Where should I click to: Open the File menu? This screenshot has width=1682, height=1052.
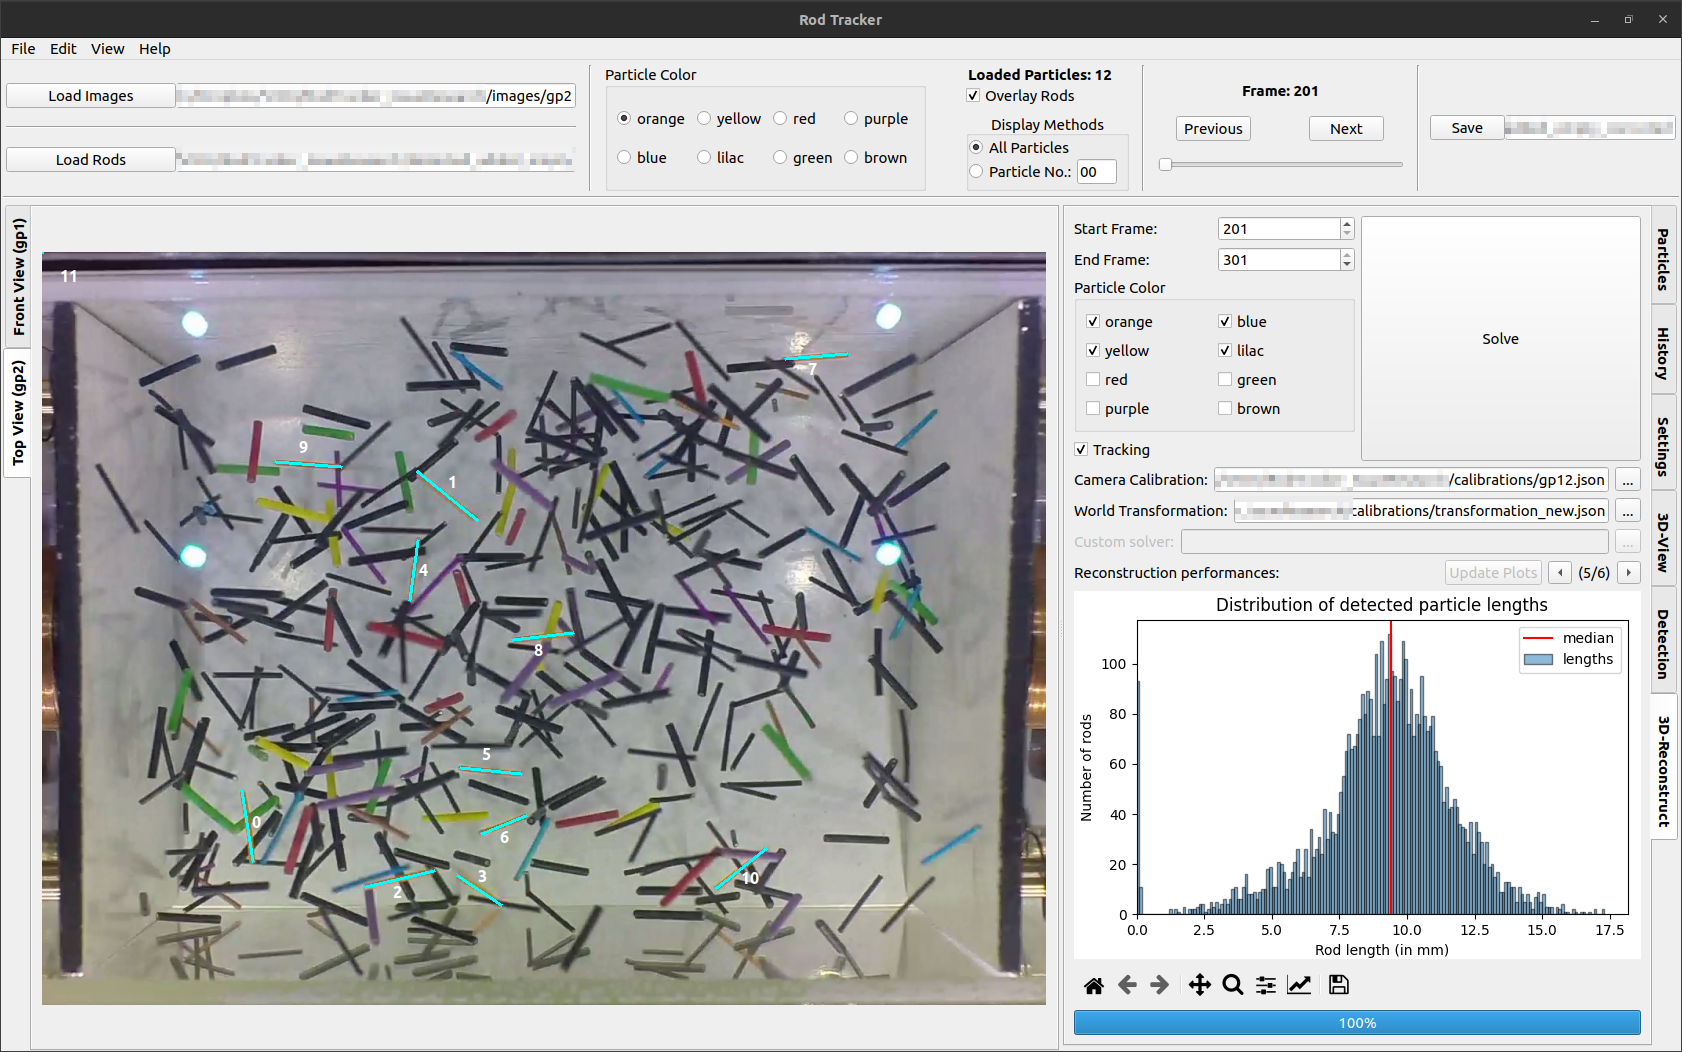[x=23, y=49]
